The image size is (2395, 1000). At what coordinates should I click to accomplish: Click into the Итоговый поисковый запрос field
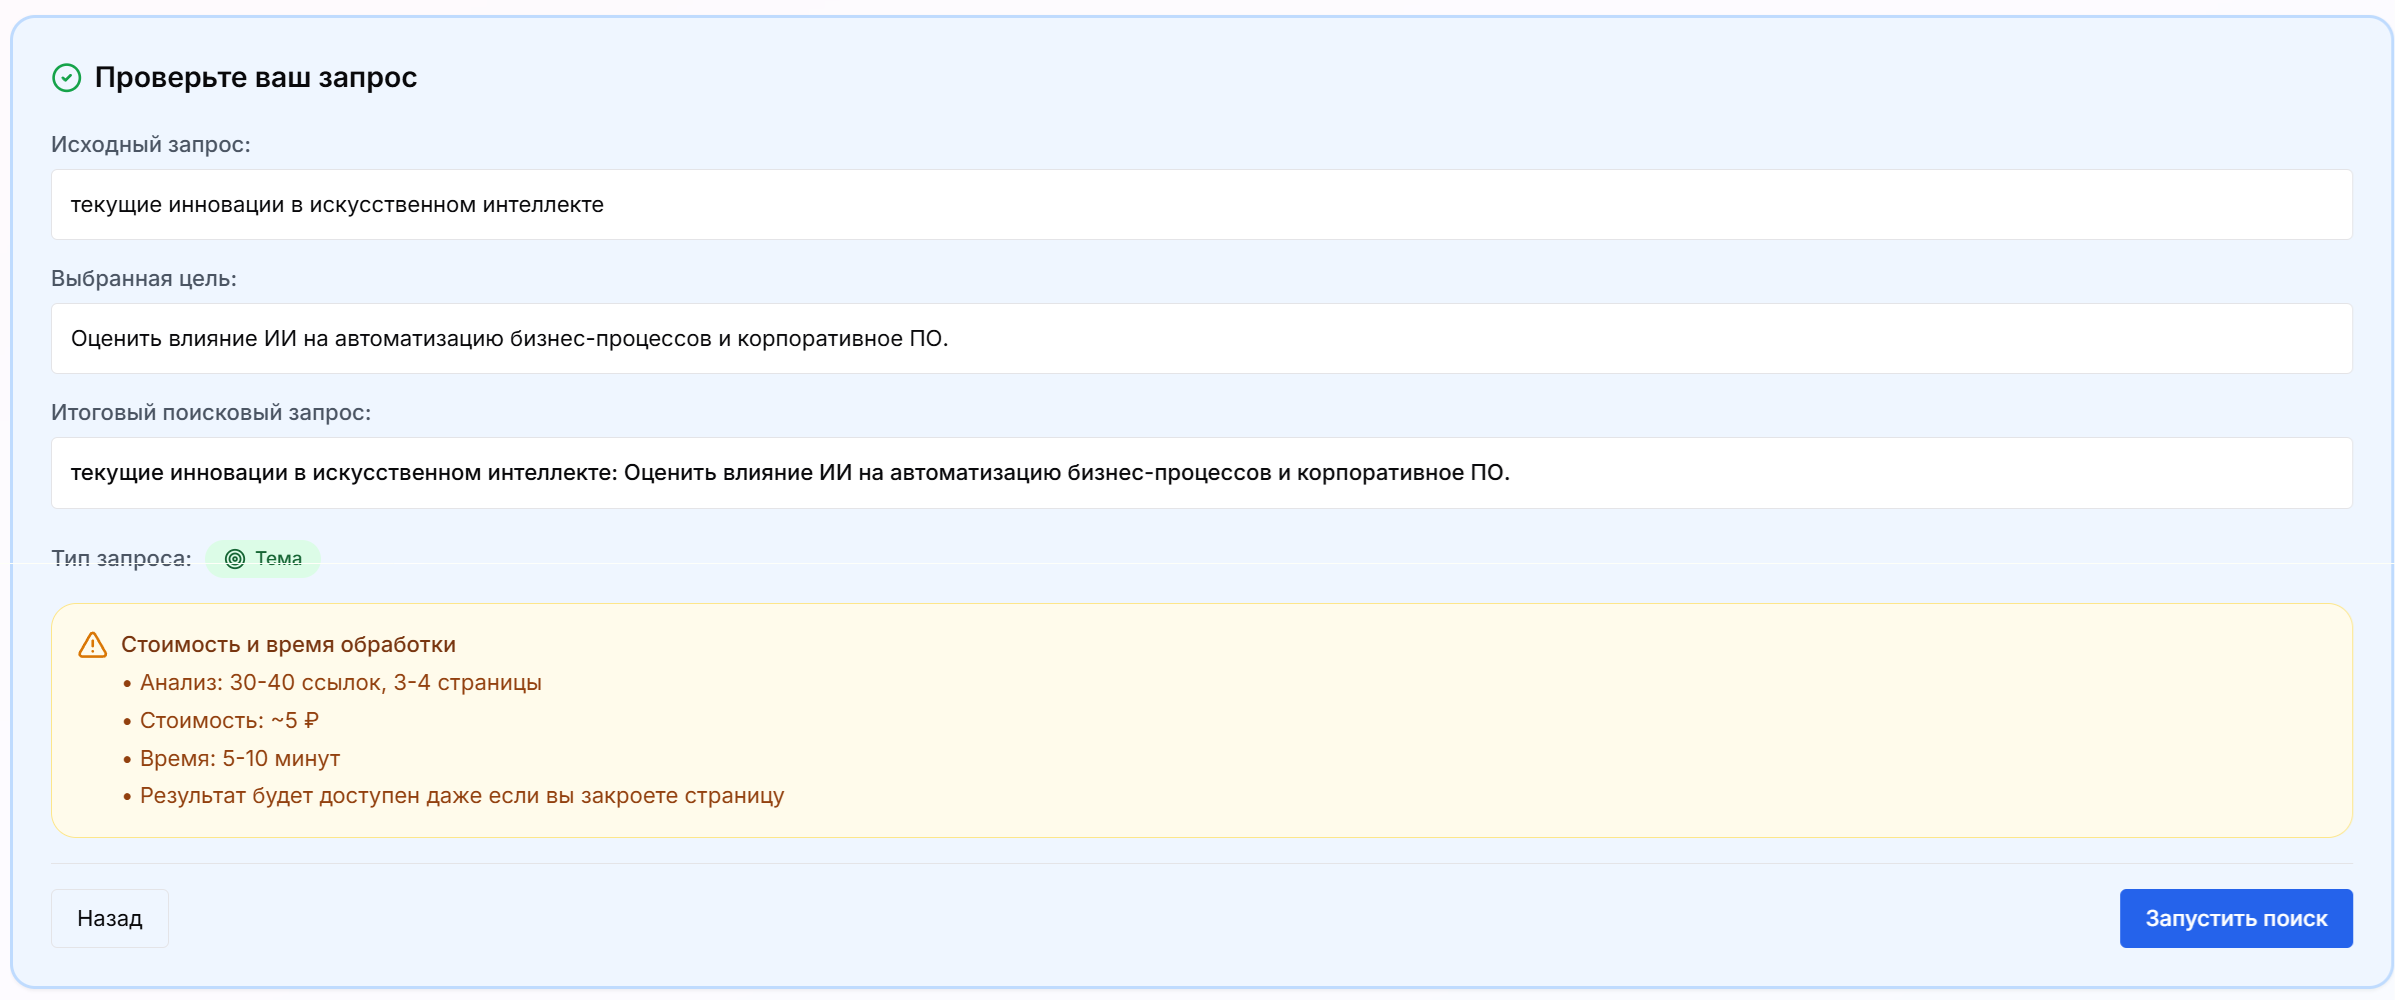pos(1200,473)
